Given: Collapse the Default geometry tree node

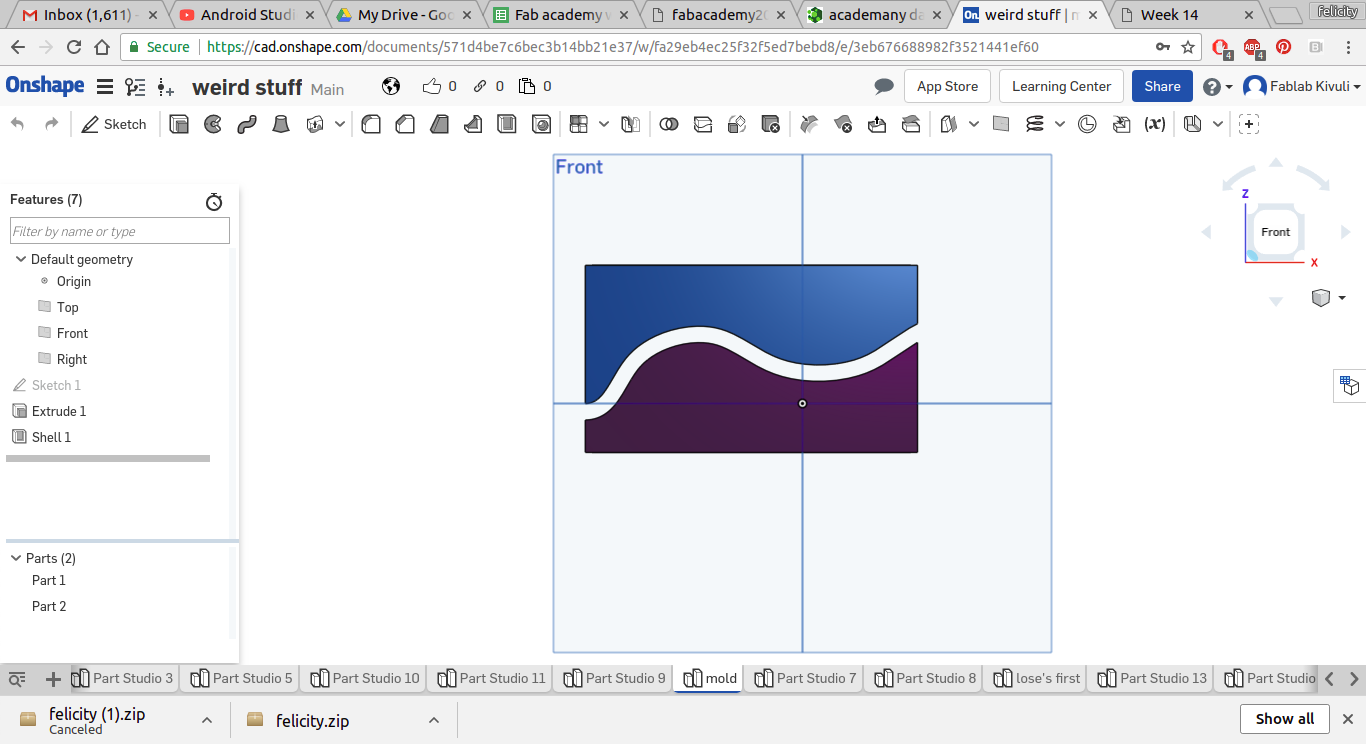Looking at the screenshot, I should coord(20,259).
